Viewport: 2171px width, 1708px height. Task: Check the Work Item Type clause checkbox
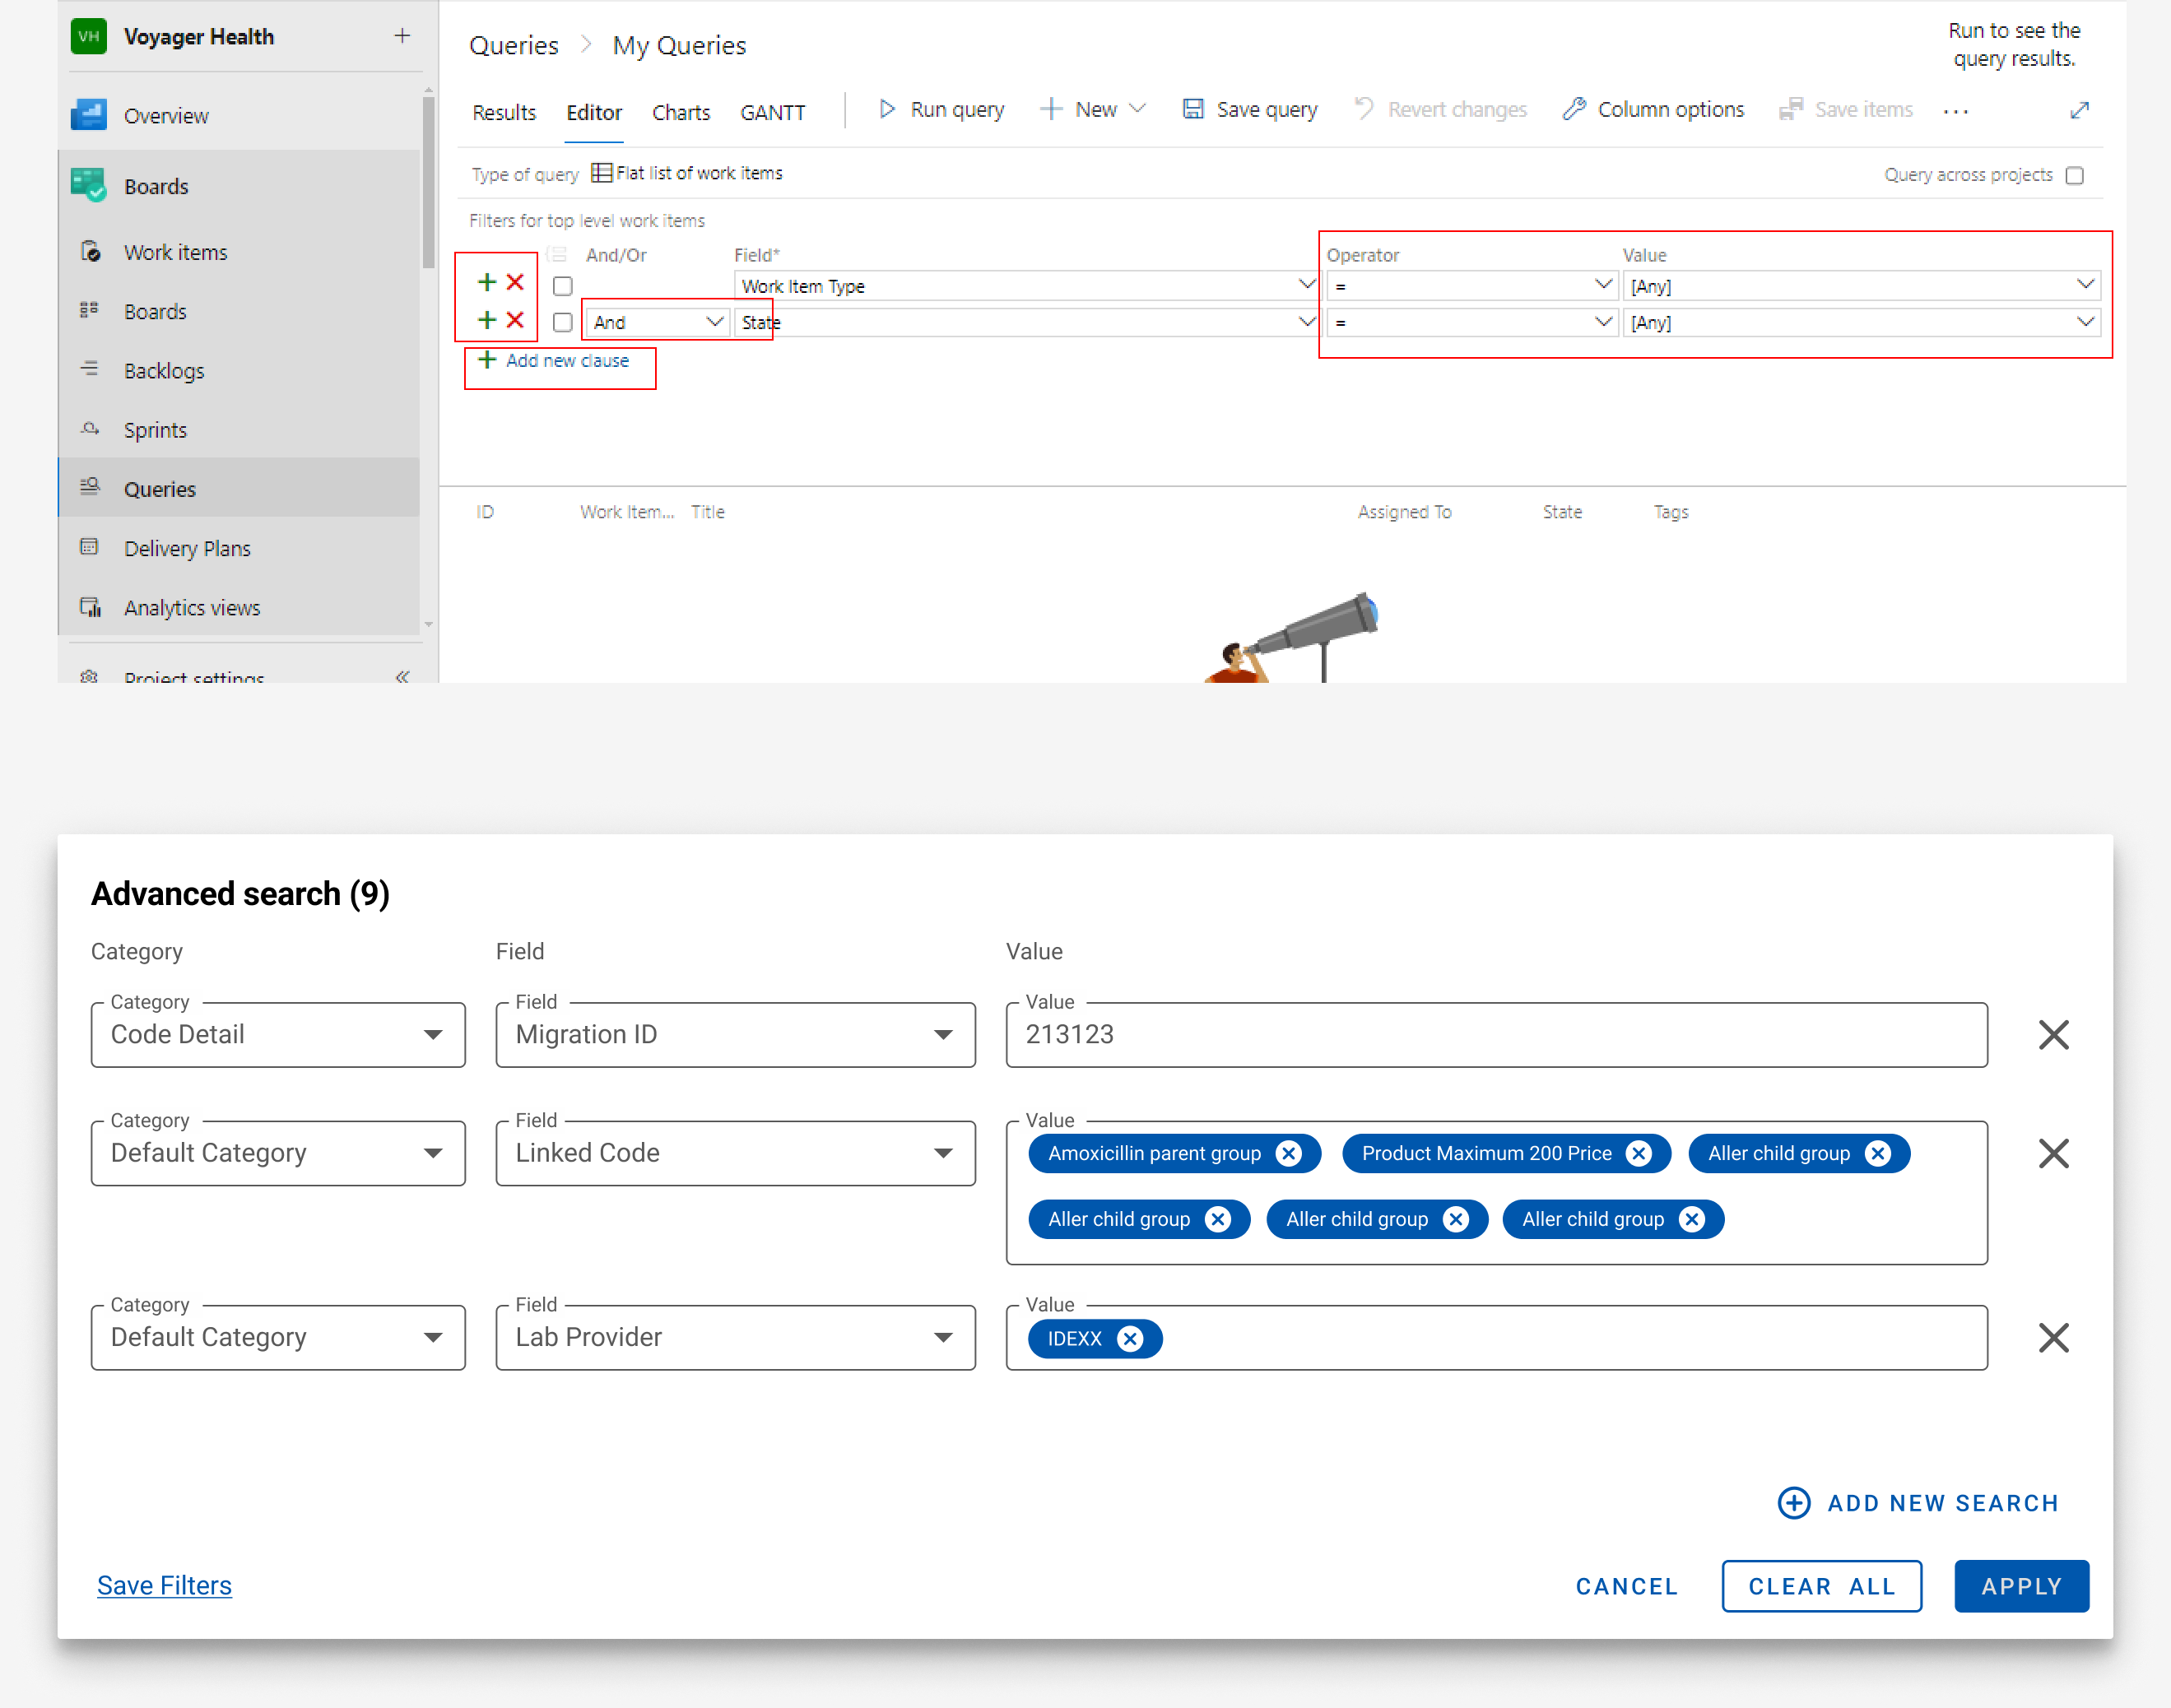pos(563,286)
